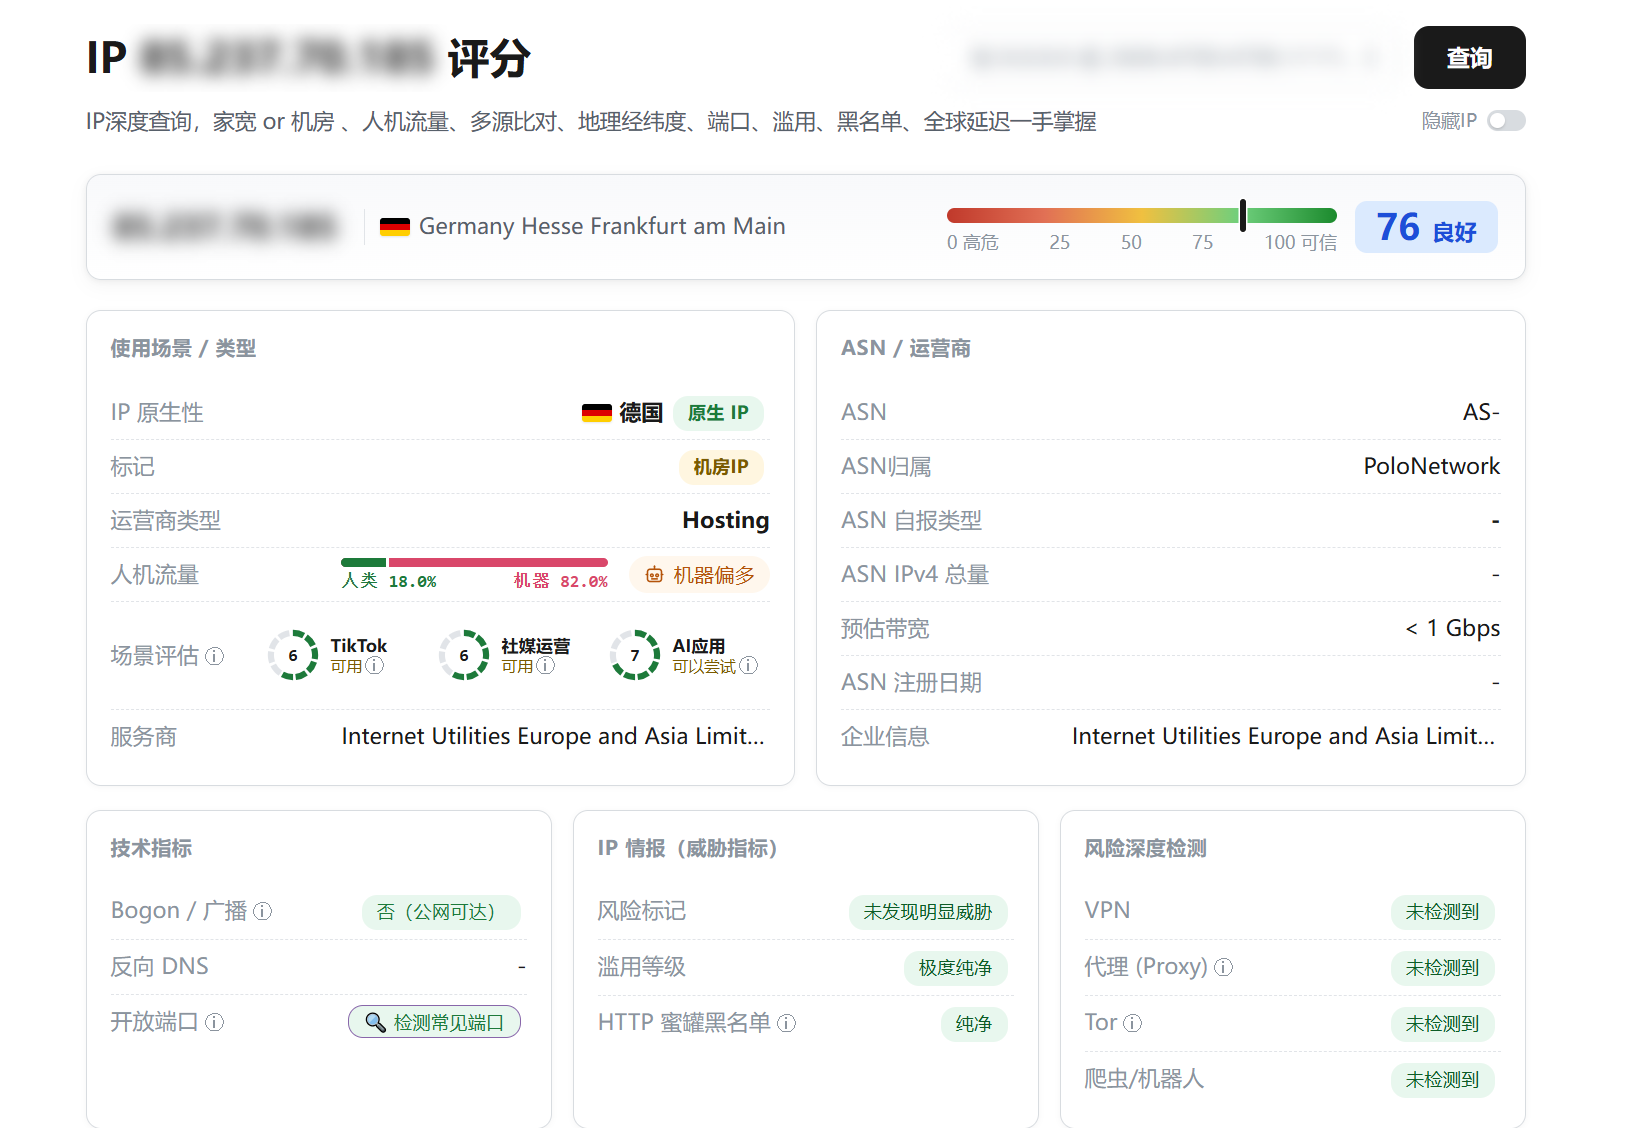Viewport: 1635px width, 1128px height.
Task: Click the 爬虫/机器人 未检测到 badge
Action: (x=1442, y=1080)
